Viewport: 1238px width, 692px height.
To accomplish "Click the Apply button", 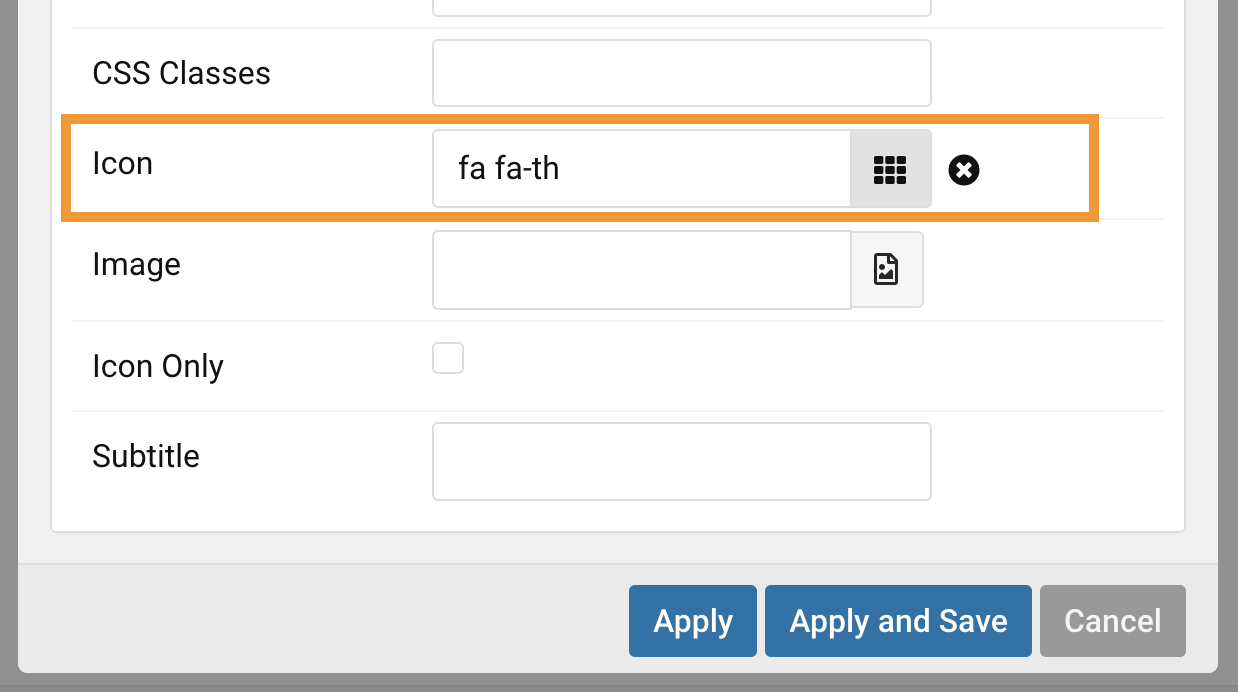I will [693, 621].
